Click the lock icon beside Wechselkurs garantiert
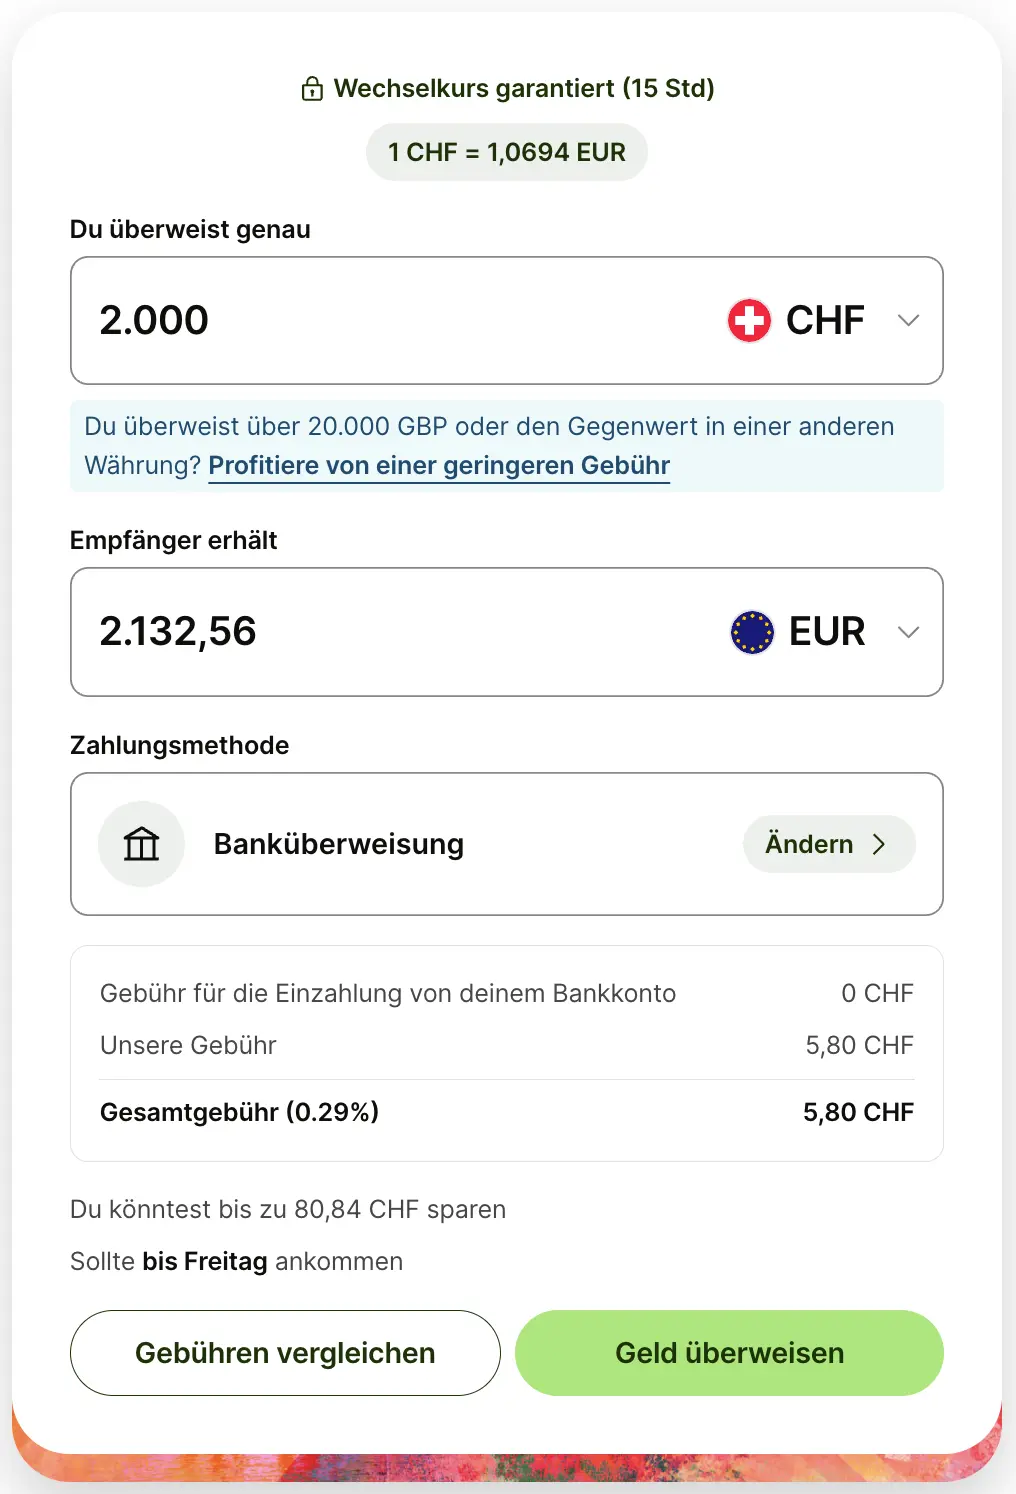This screenshot has height=1494, width=1016. pos(312,89)
